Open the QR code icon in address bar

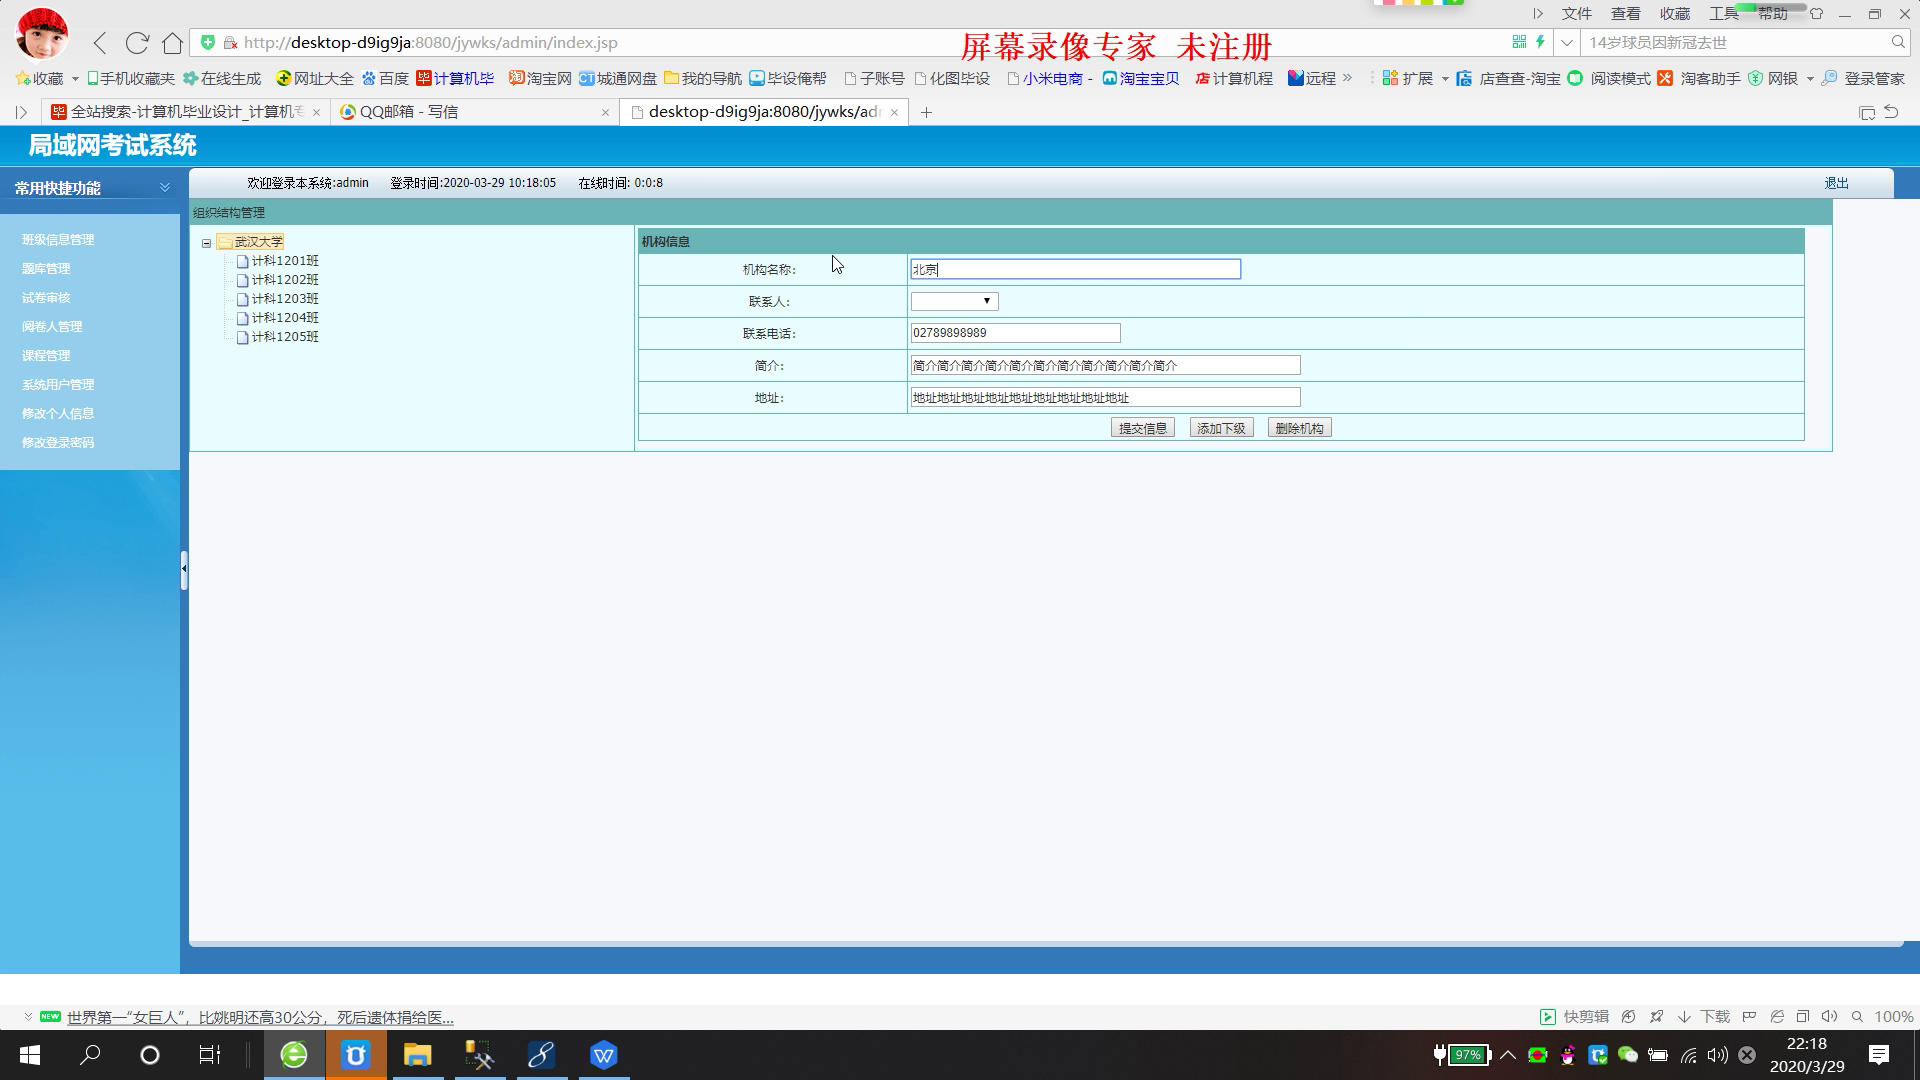click(x=1519, y=42)
